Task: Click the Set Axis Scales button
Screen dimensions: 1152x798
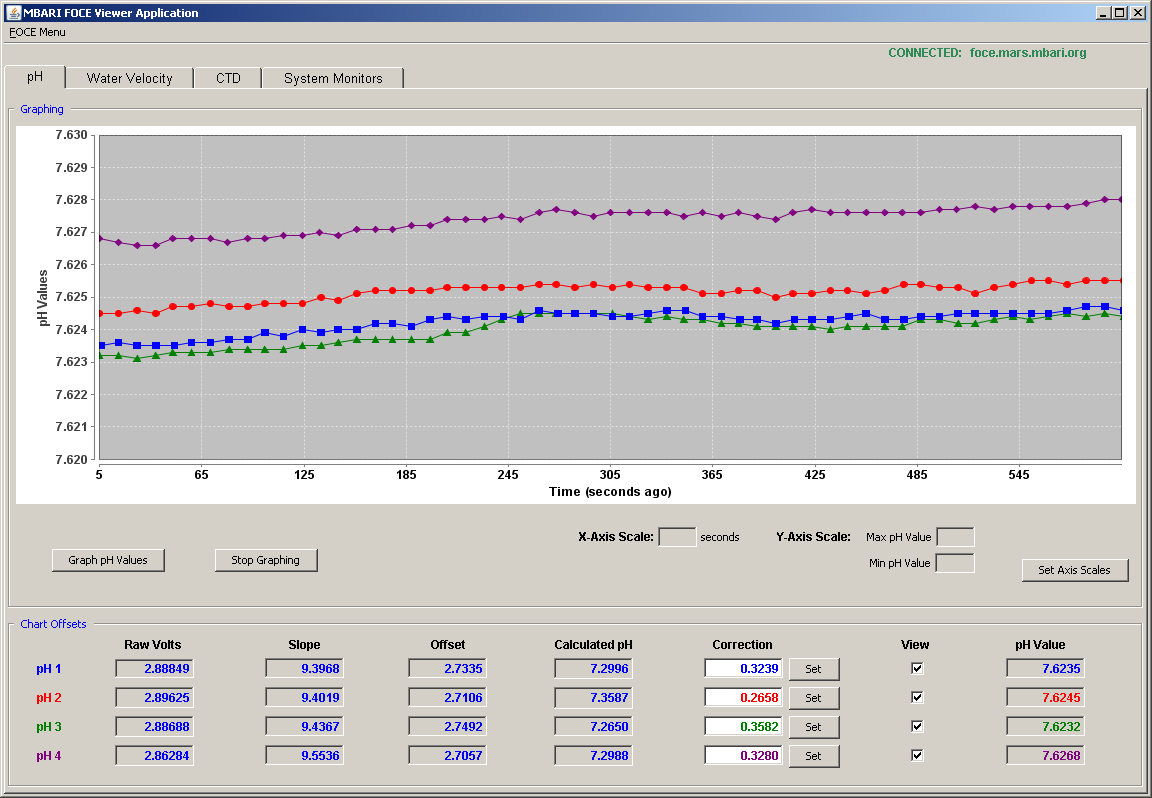Action: 1074,569
